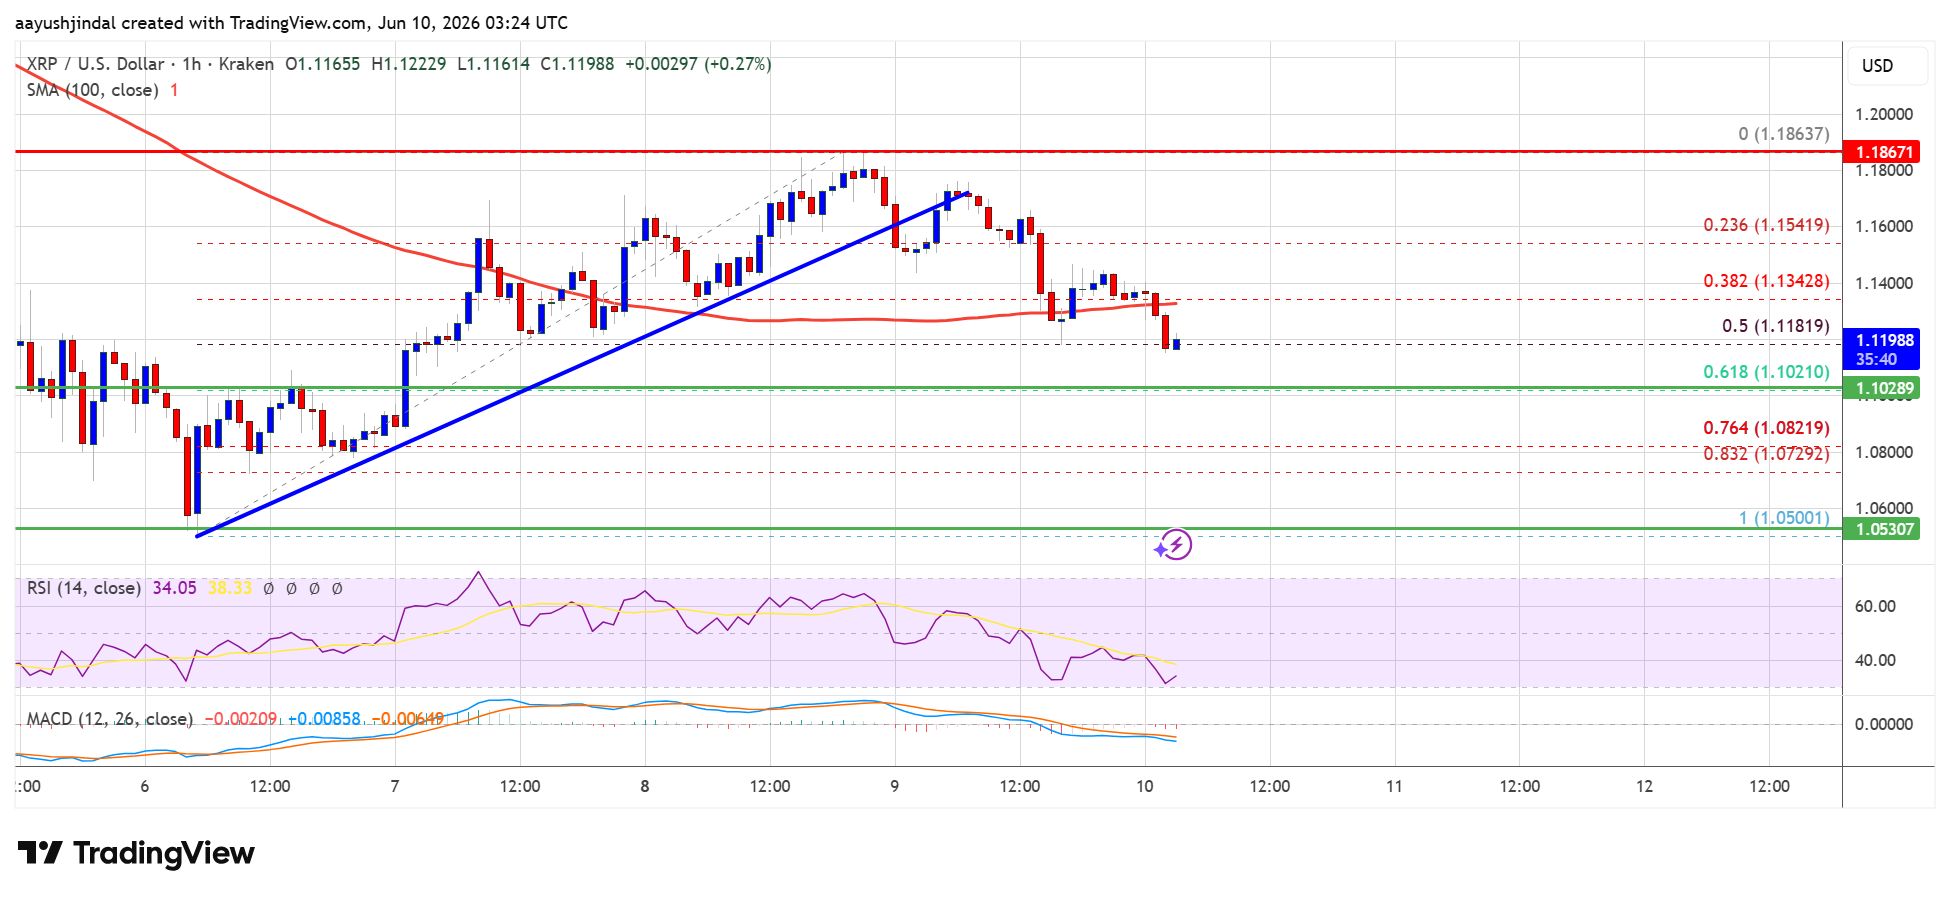Click the 0.236 (1.15419) Fibonacci label
The width and height of the screenshot is (1950, 898).
click(x=1767, y=225)
